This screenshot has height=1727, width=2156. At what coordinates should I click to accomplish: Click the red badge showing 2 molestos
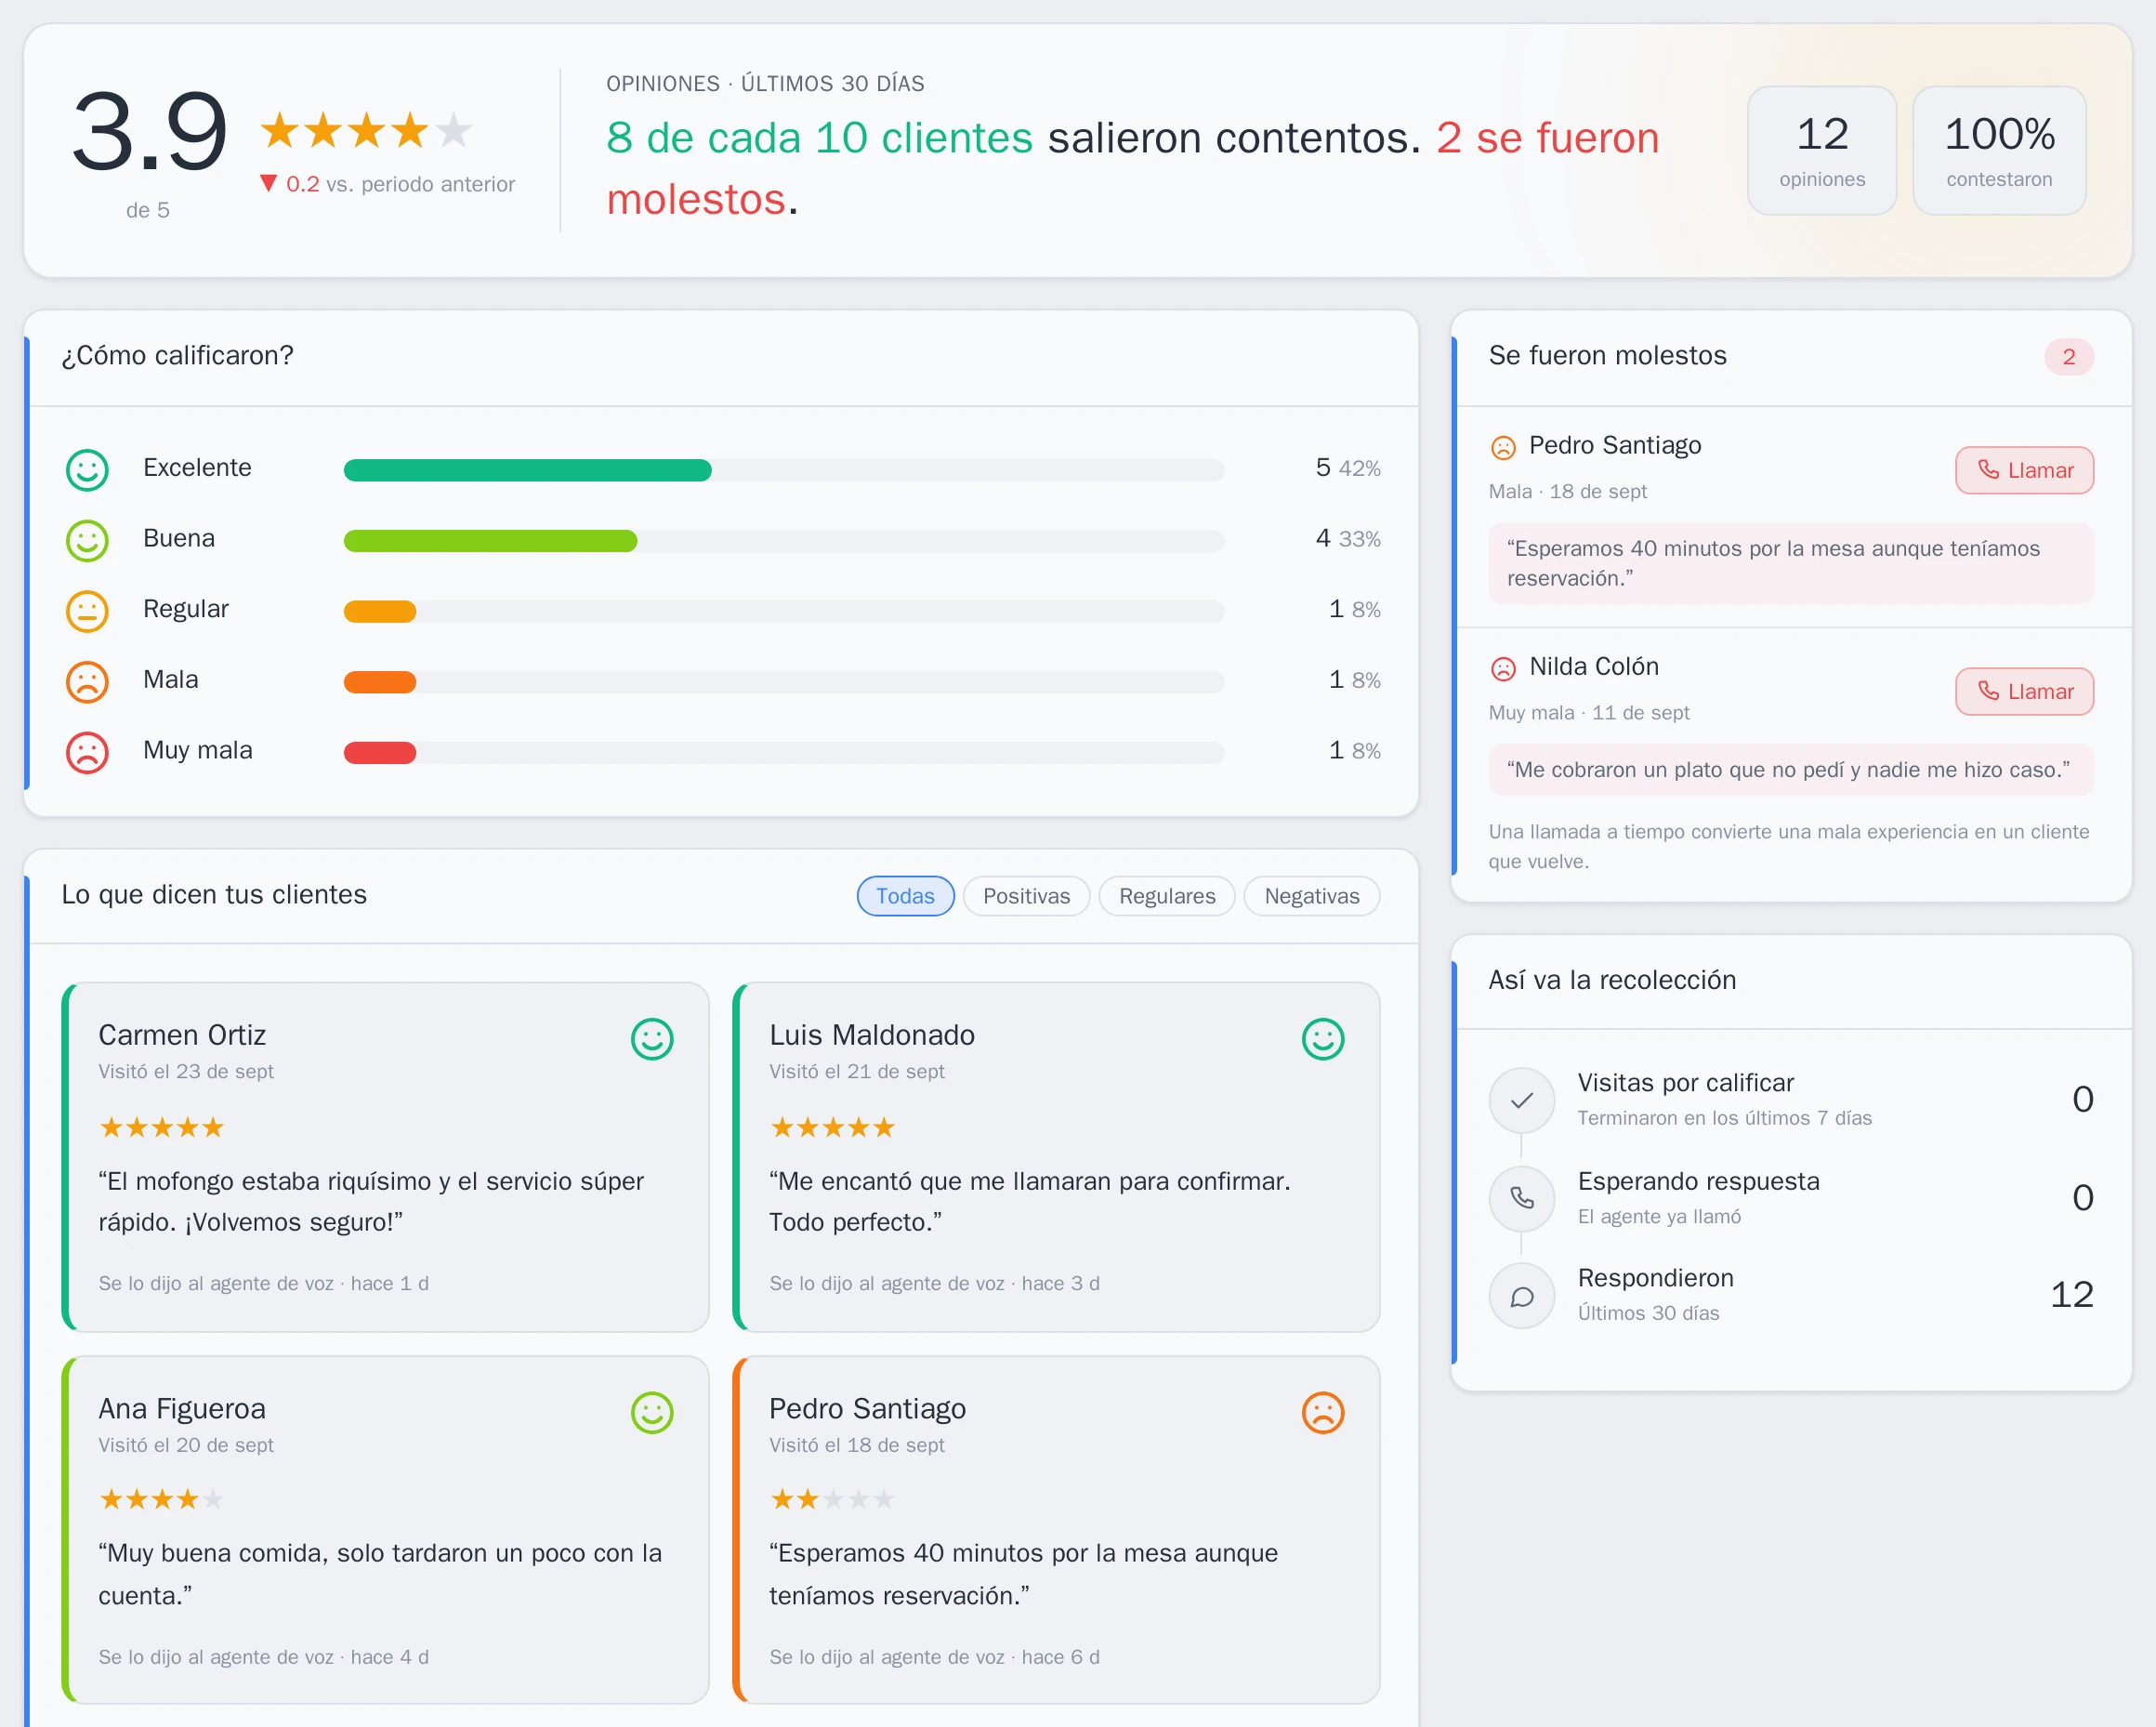2069,357
